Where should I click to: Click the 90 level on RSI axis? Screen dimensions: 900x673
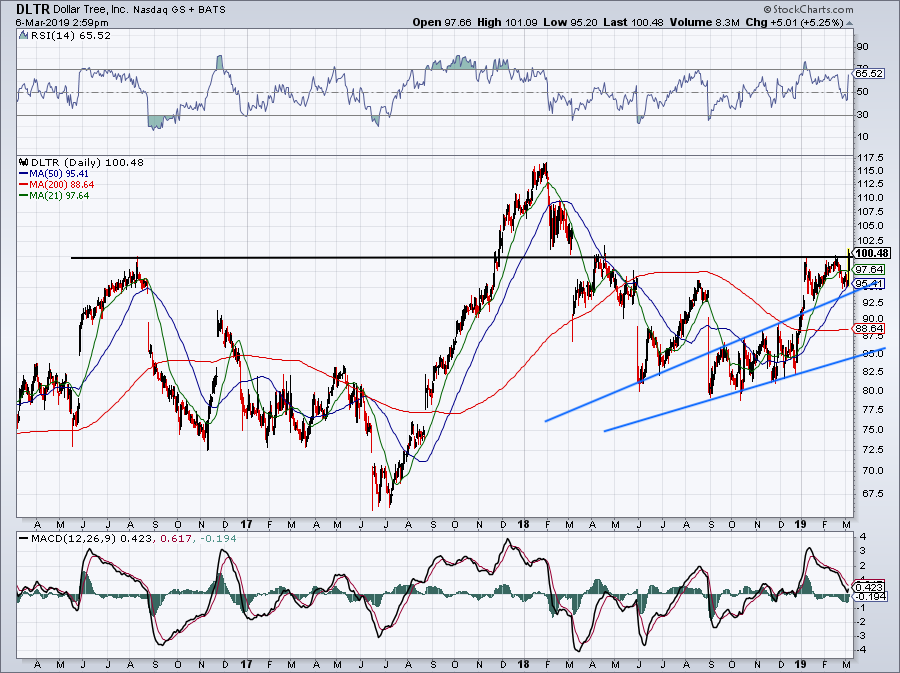[x=863, y=46]
